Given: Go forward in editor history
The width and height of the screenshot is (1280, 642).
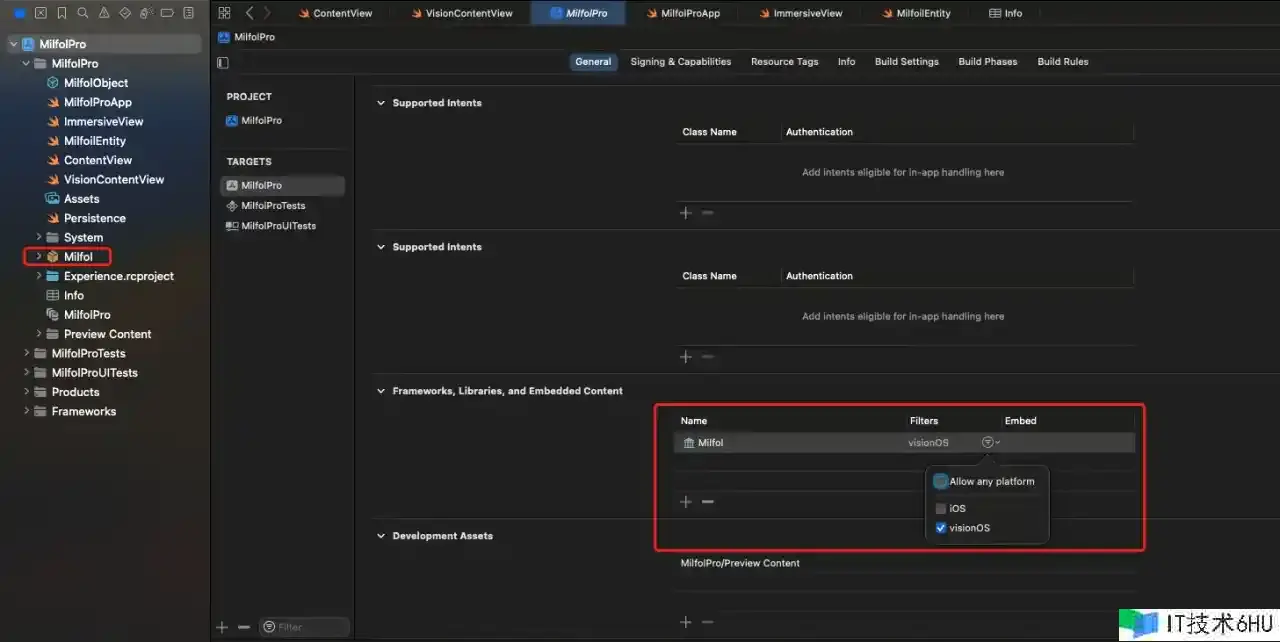Looking at the screenshot, I should 267,13.
